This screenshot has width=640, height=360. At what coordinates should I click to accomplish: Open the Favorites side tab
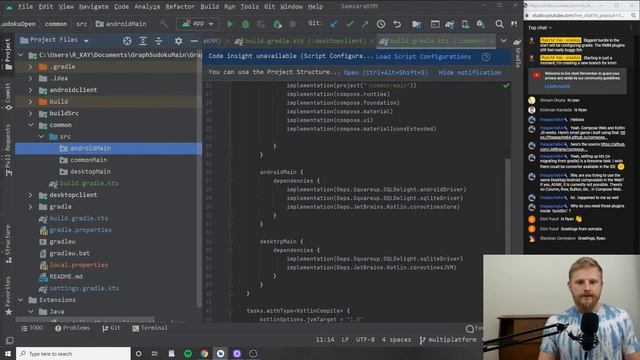[x=8, y=296]
